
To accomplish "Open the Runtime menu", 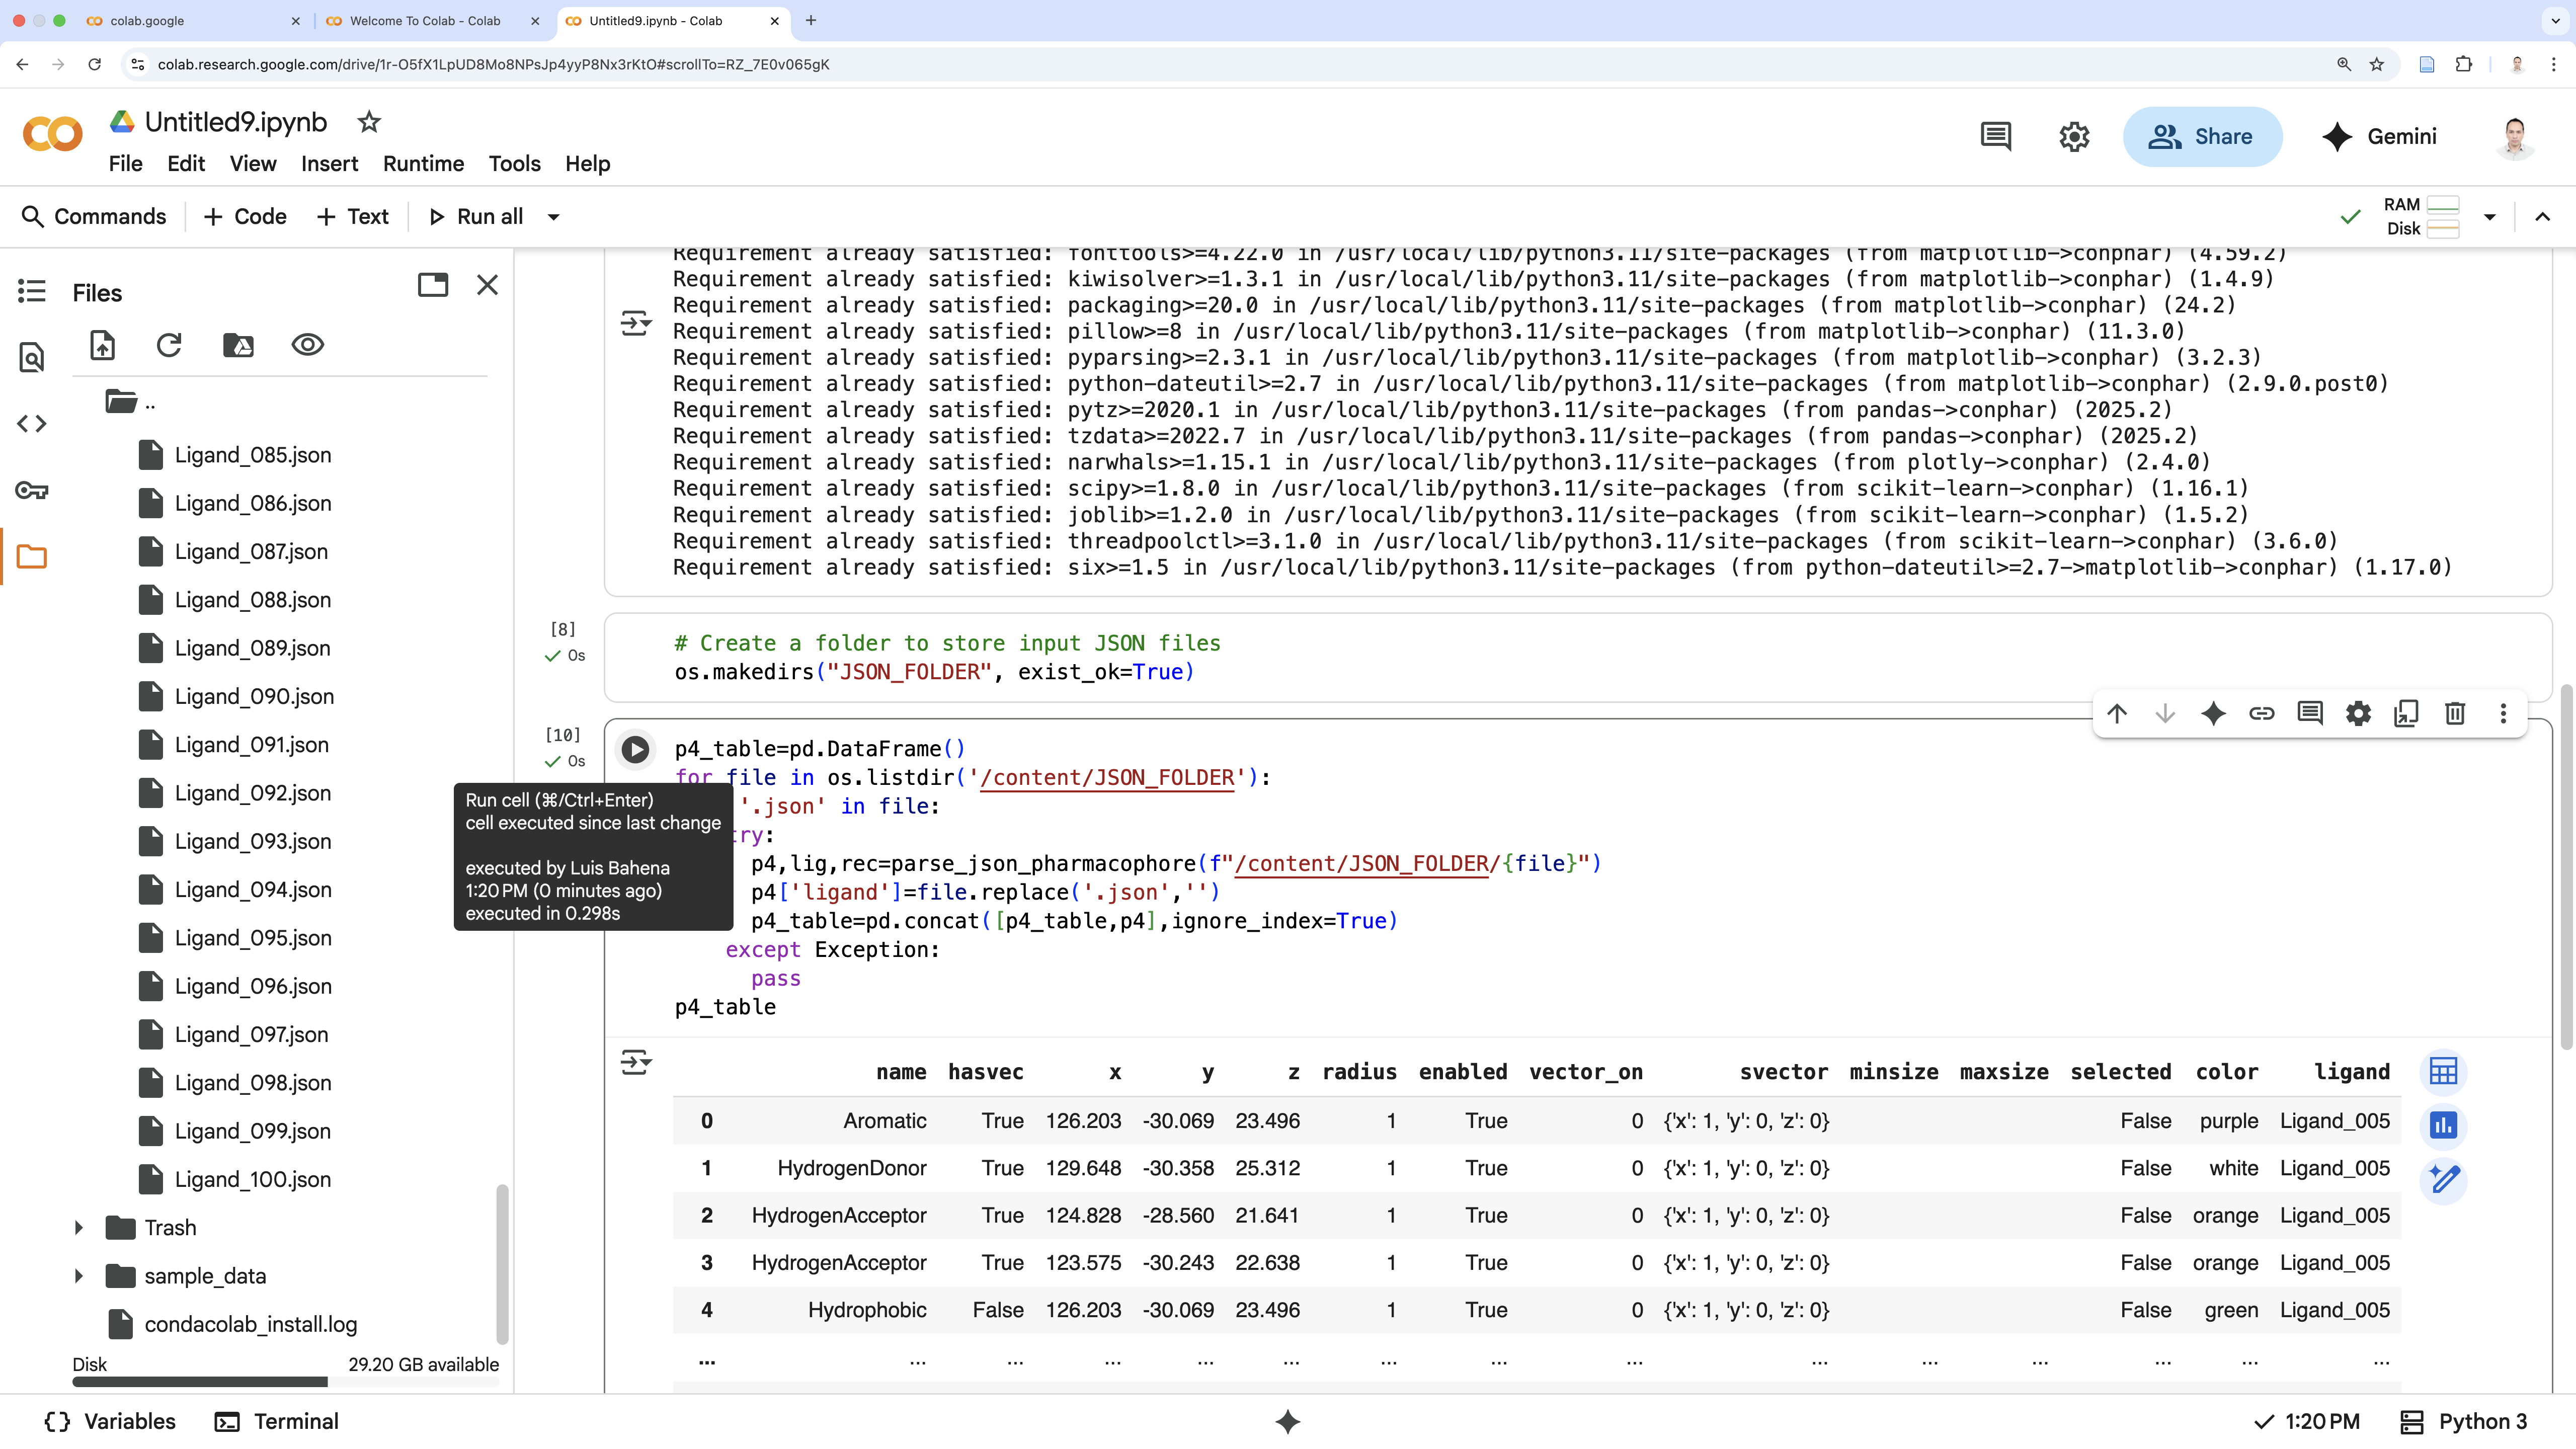I will pos(423,164).
